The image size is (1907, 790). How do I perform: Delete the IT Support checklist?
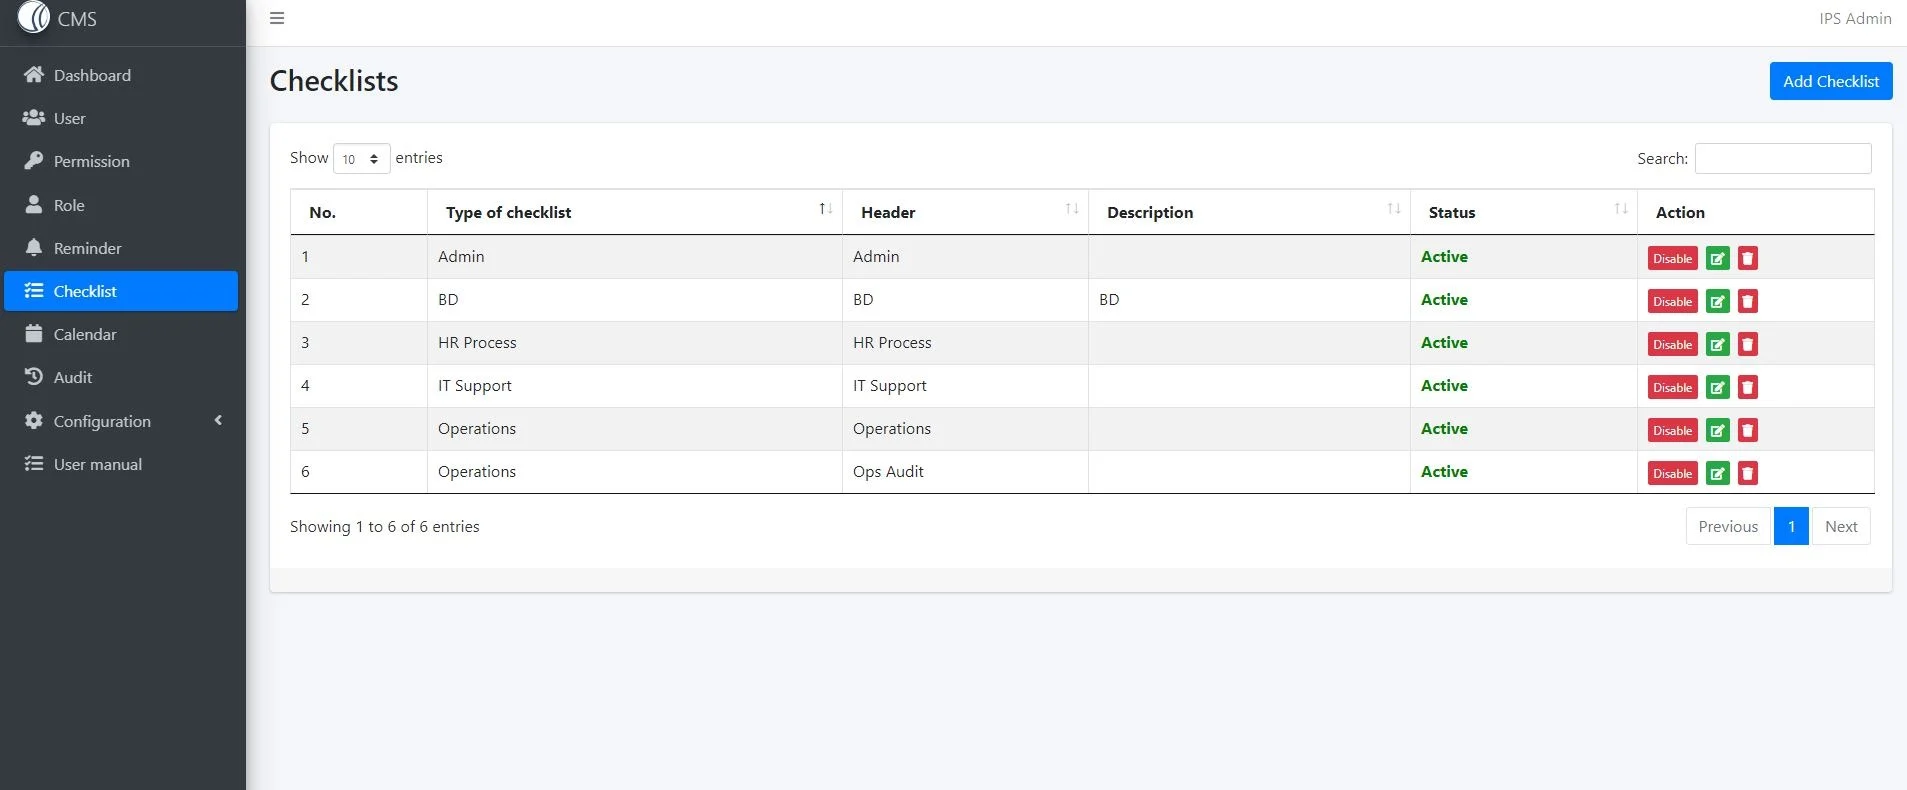coord(1747,387)
